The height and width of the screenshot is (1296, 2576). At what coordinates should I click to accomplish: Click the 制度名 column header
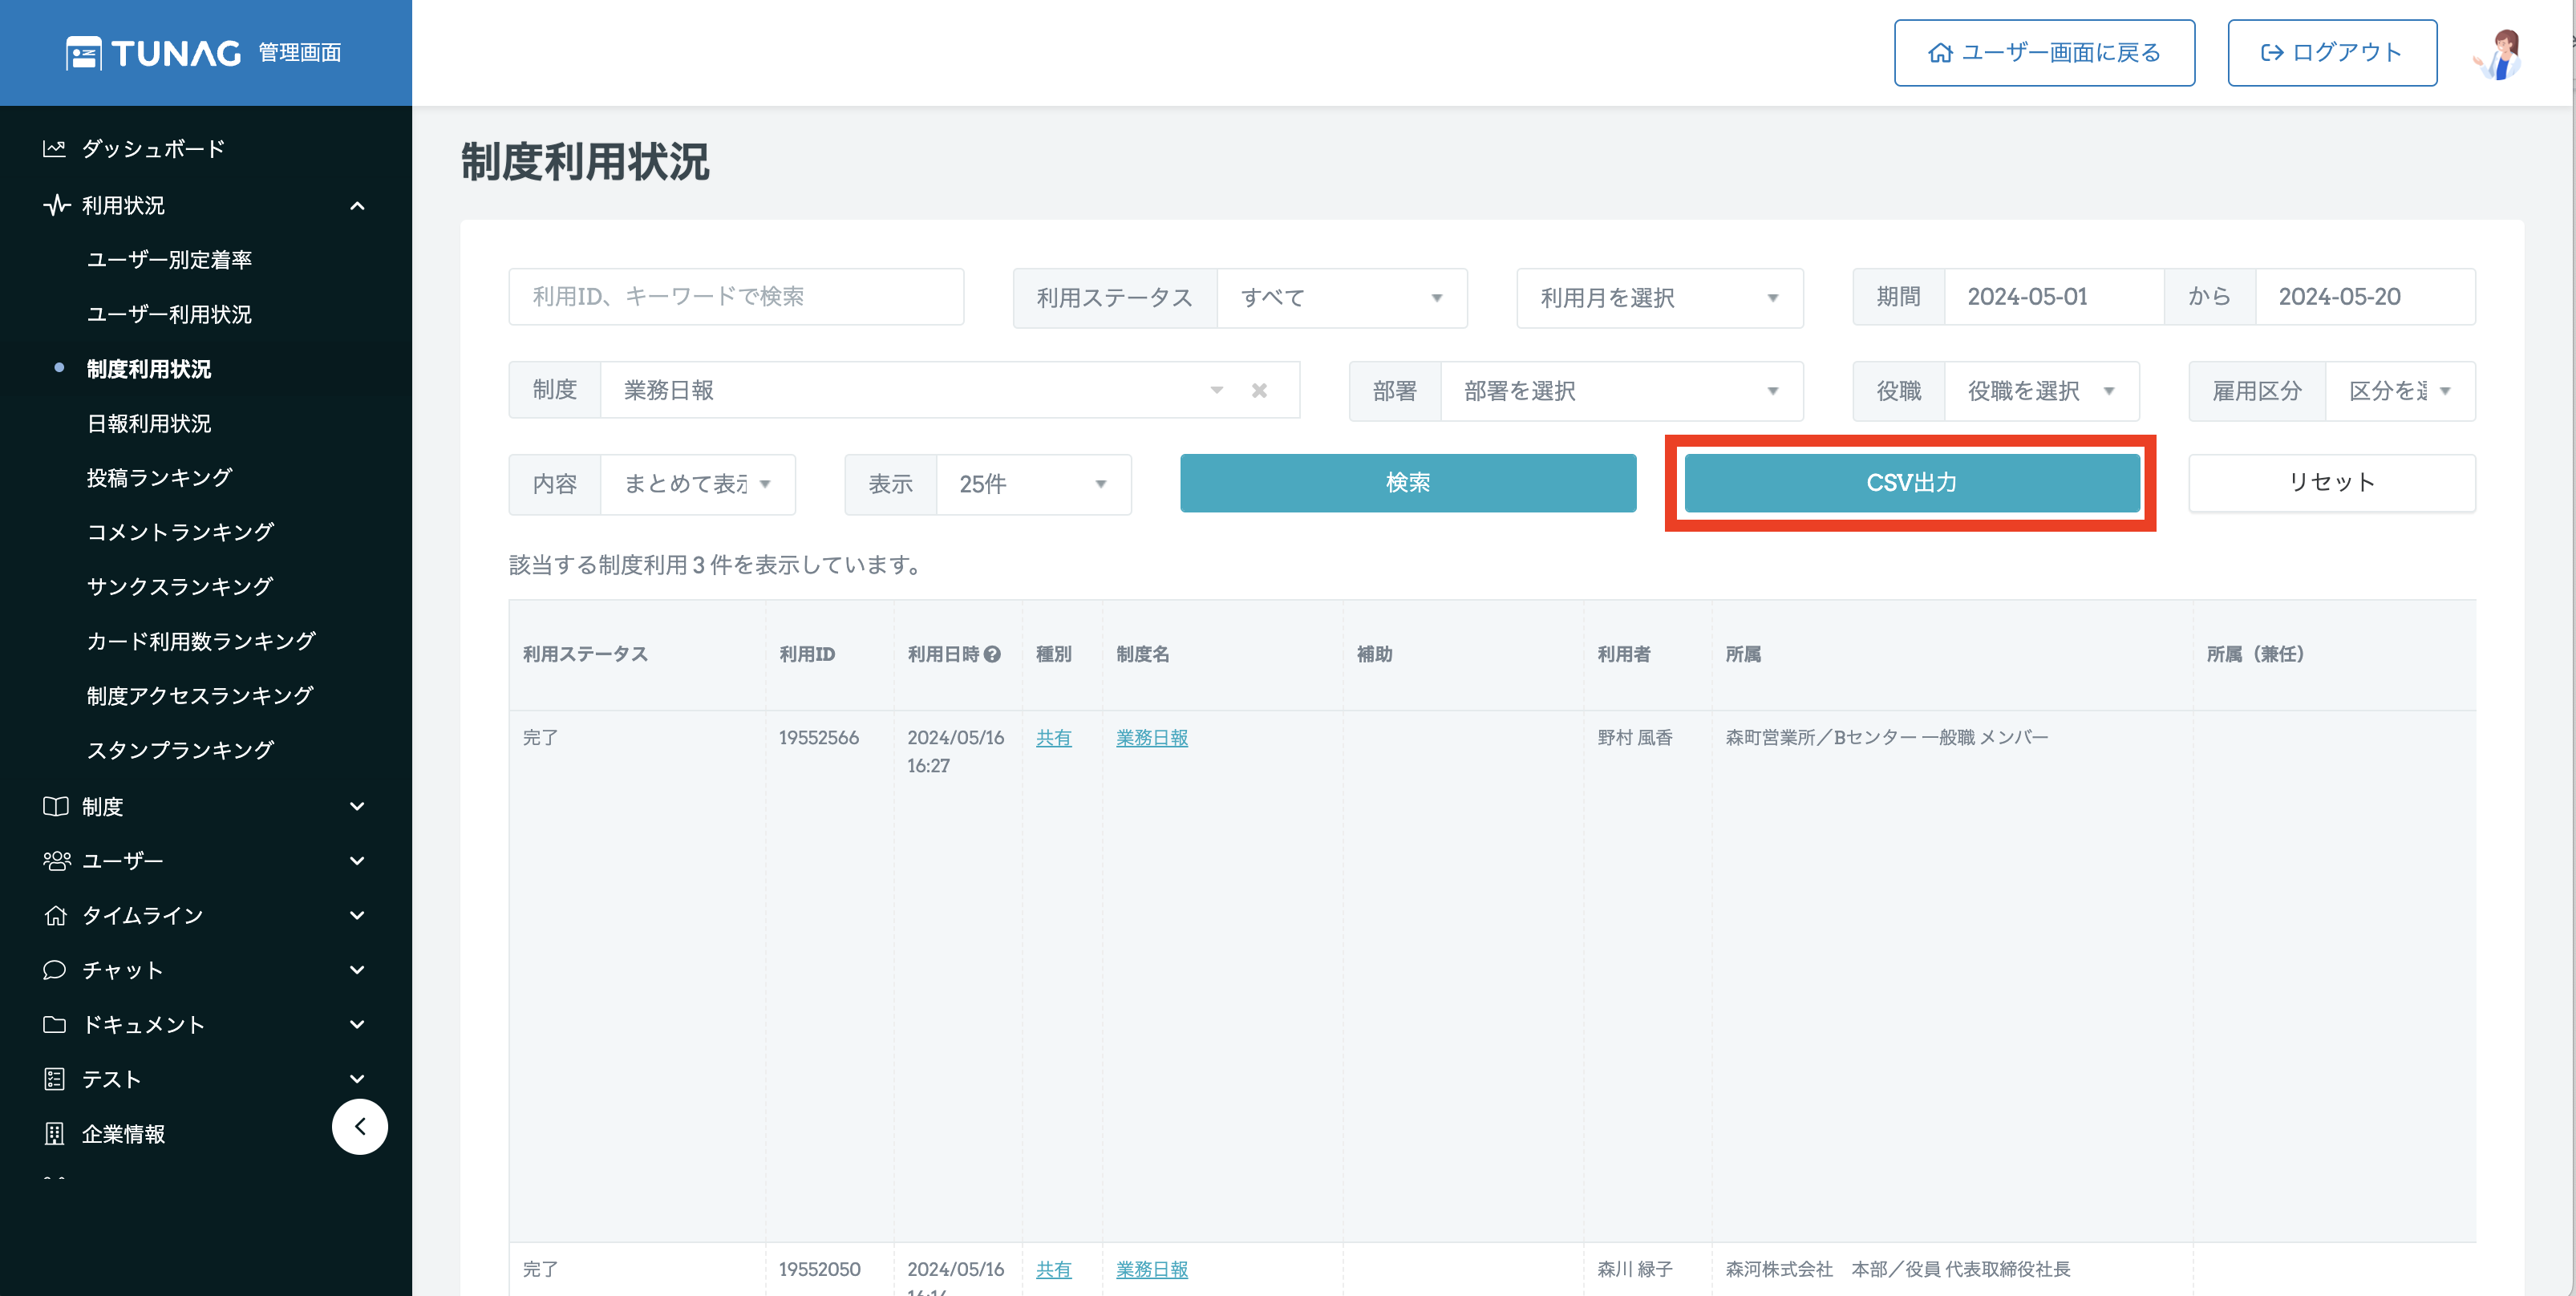click(x=1142, y=654)
